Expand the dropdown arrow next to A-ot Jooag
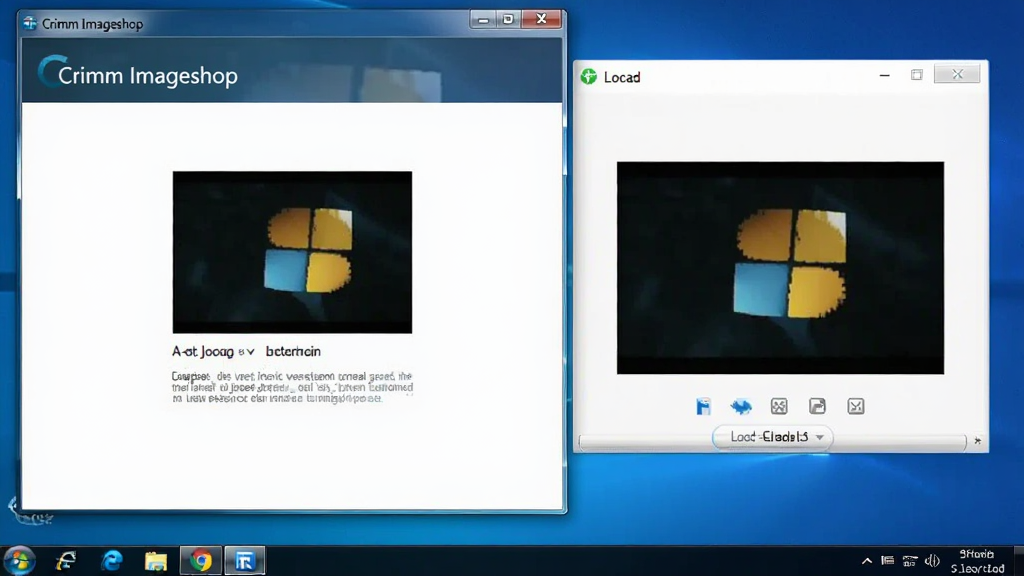 [250, 352]
